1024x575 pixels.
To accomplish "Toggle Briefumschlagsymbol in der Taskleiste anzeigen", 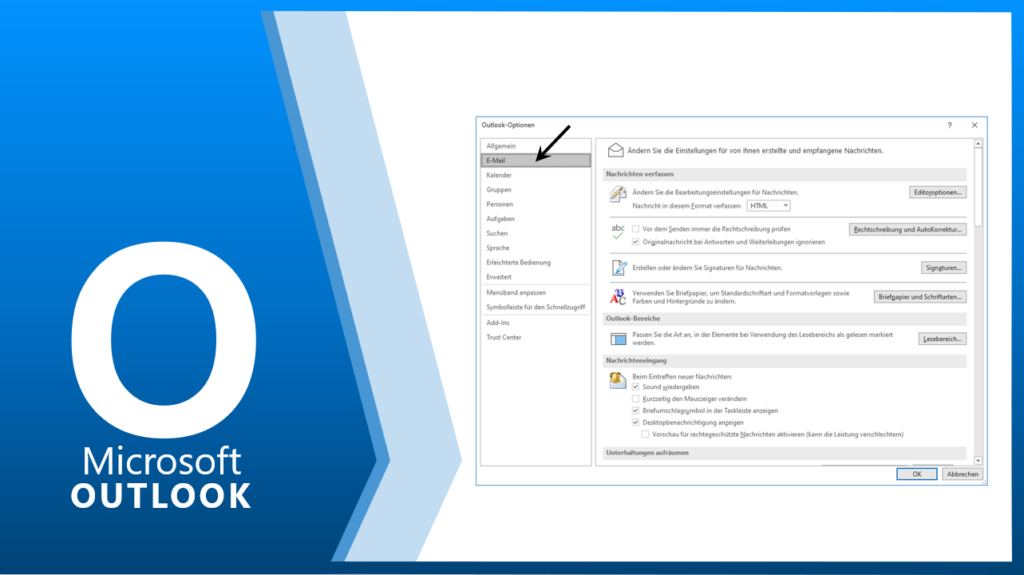I will coord(635,410).
